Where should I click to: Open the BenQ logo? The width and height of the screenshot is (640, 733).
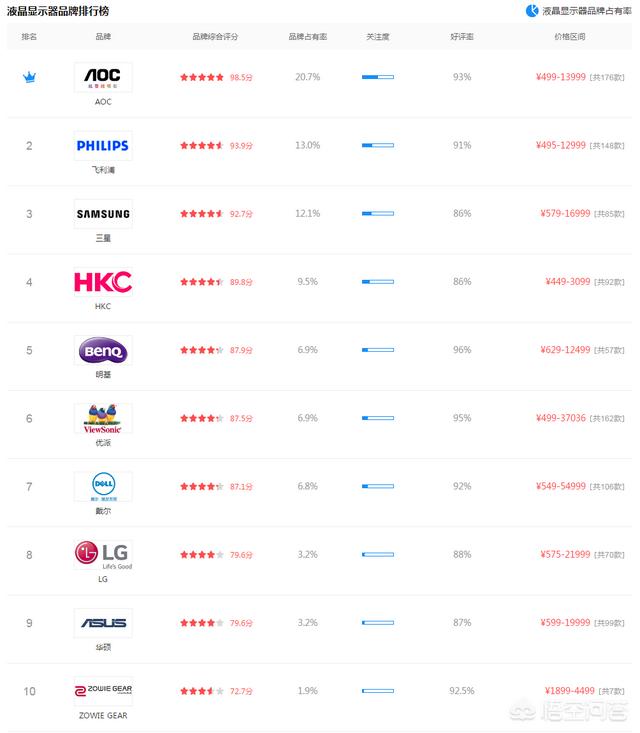pos(103,350)
